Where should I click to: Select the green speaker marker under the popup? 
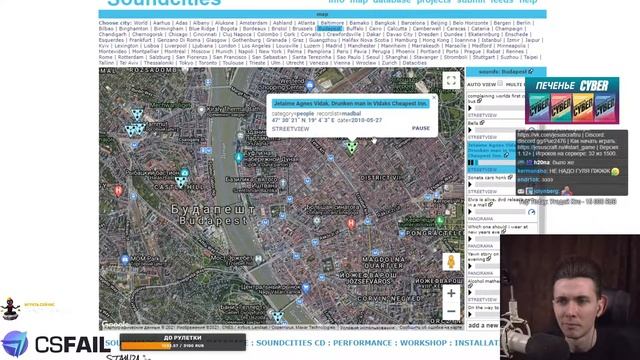pos(351,147)
